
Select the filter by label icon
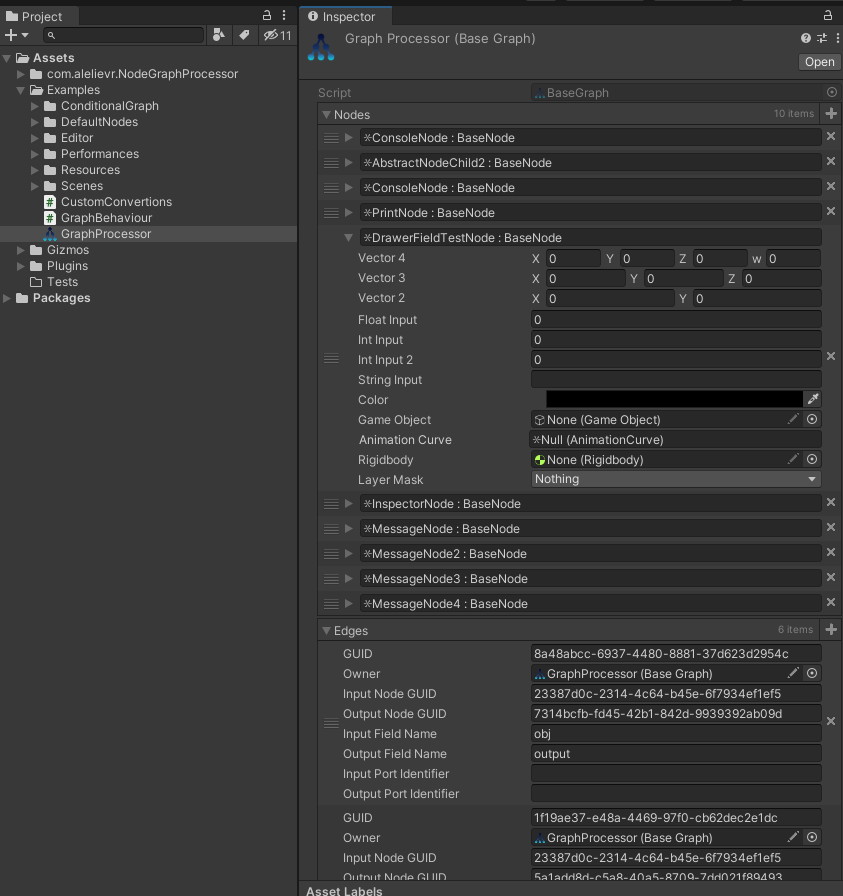[x=244, y=34]
